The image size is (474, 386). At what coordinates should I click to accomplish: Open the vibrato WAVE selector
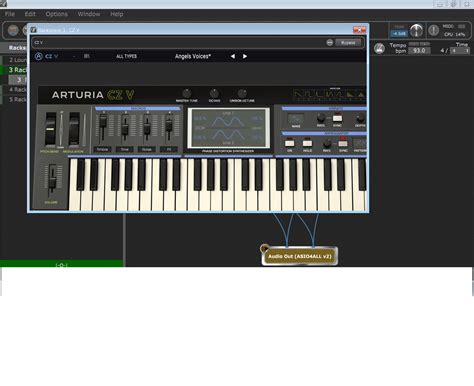[x=296, y=118]
